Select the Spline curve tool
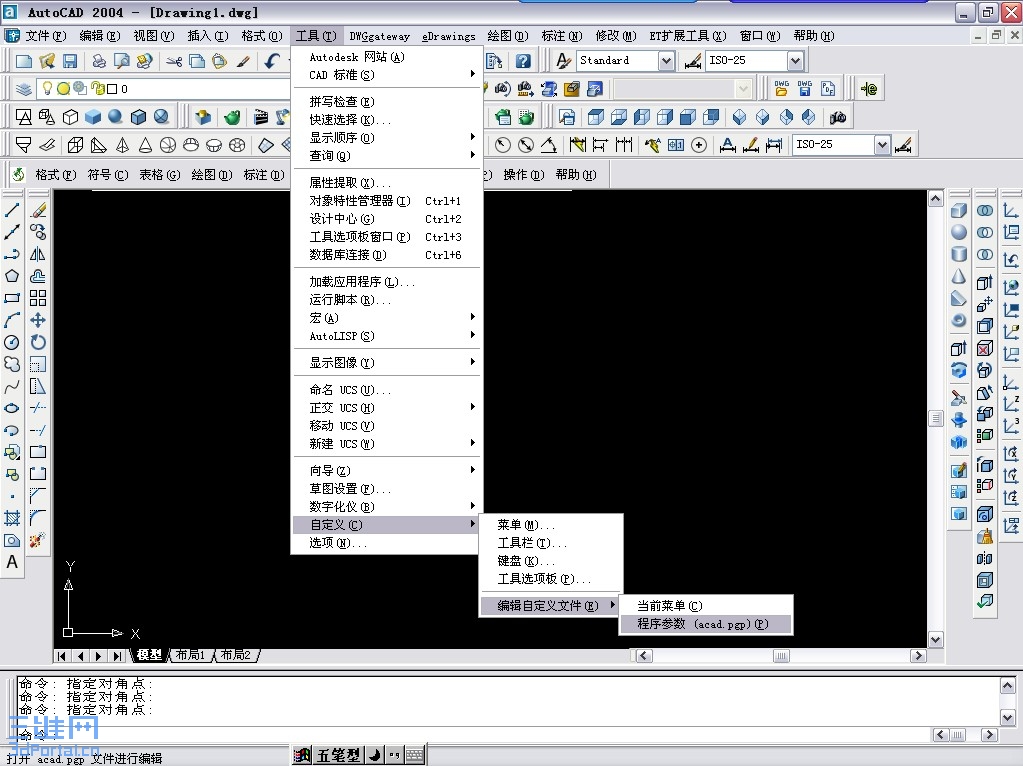This screenshot has height=766, width=1023. [x=12, y=386]
